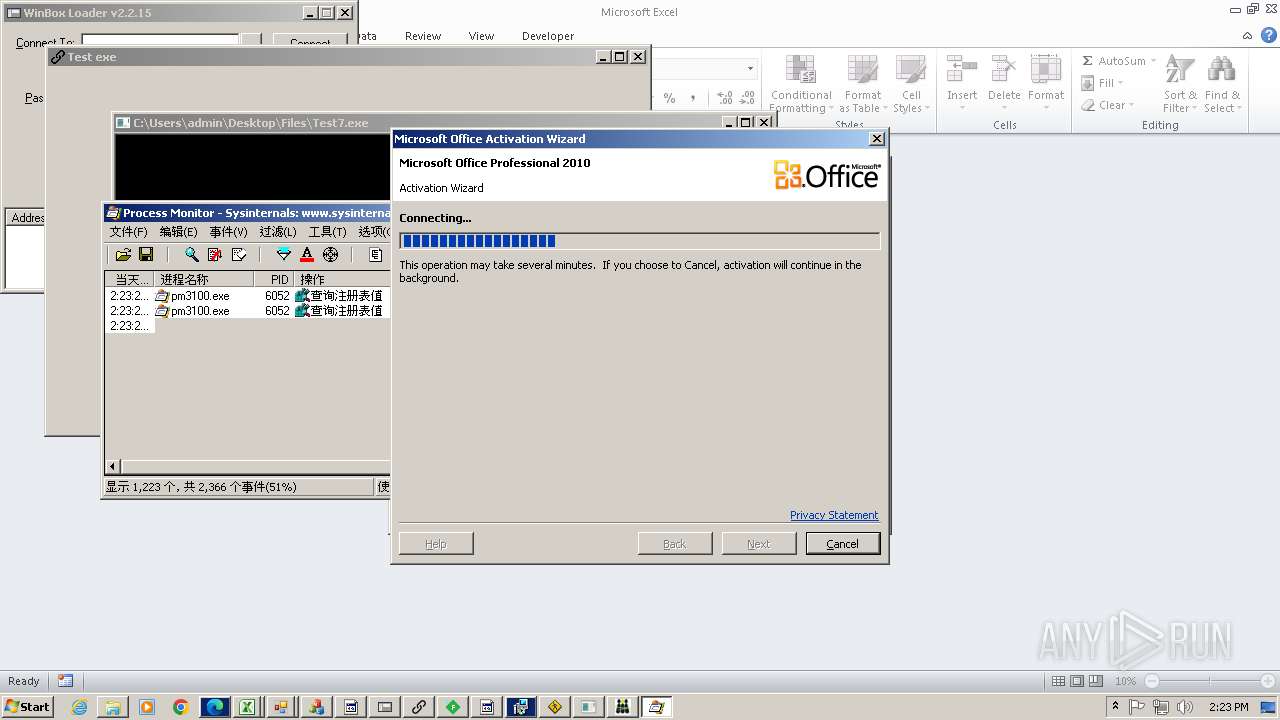Click Windows Start button

tap(28, 707)
